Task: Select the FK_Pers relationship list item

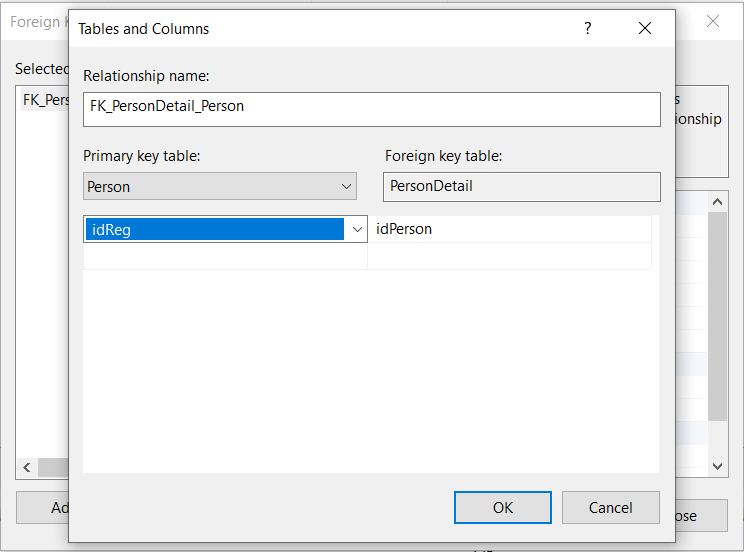Action: point(45,101)
